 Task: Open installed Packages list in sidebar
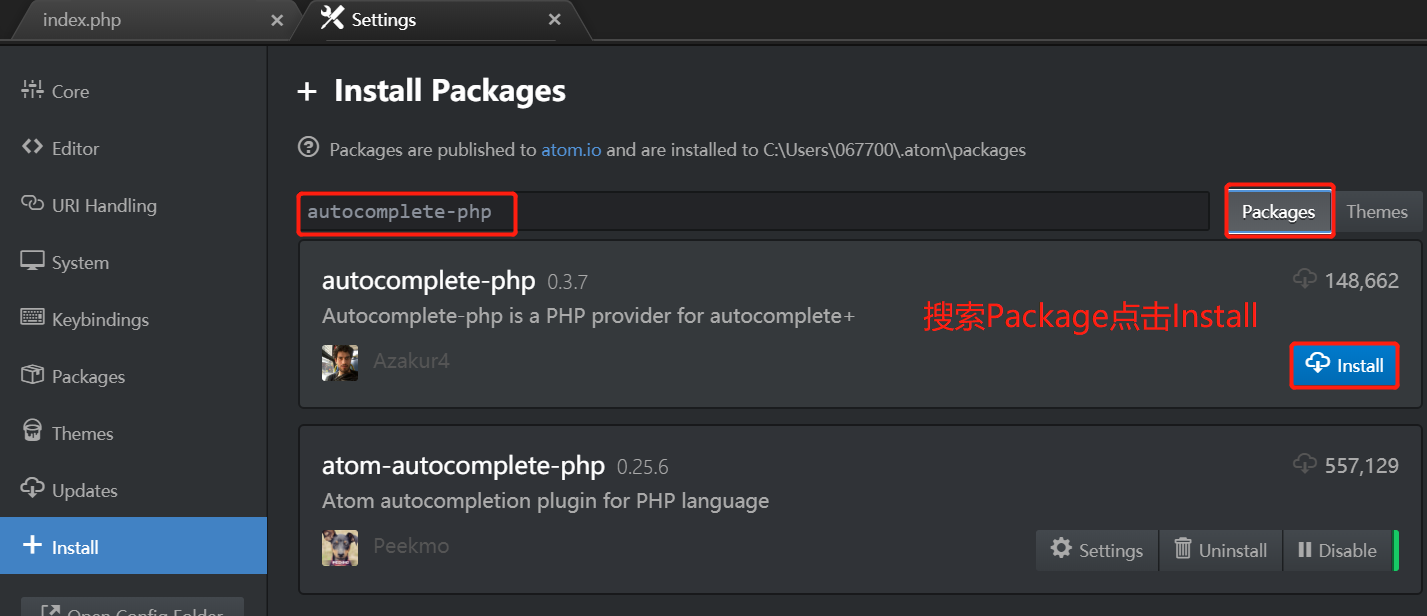(x=88, y=376)
